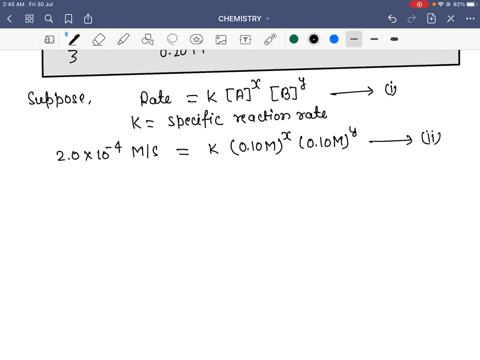Tap the screen recording indicator
This screenshot has height=360, width=480.
[x=419, y=4]
